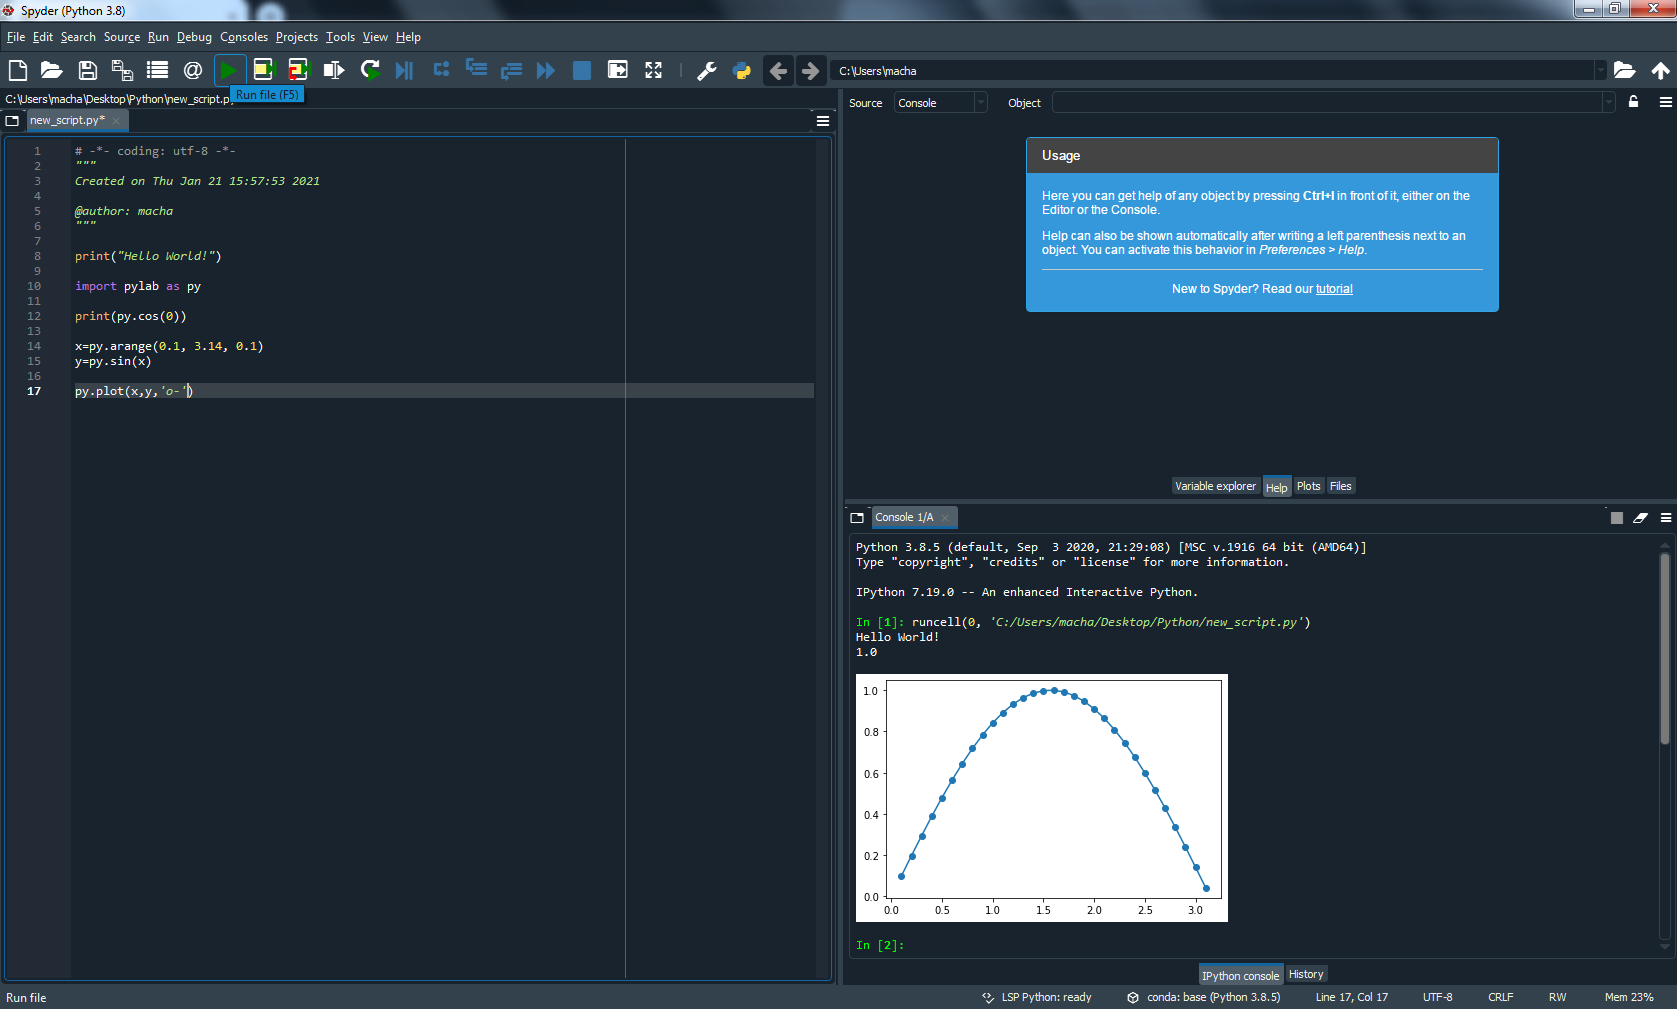This screenshot has width=1677, height=1009.
Task: Open Preferences via the wrench icon
Action: tap(706, 70)
